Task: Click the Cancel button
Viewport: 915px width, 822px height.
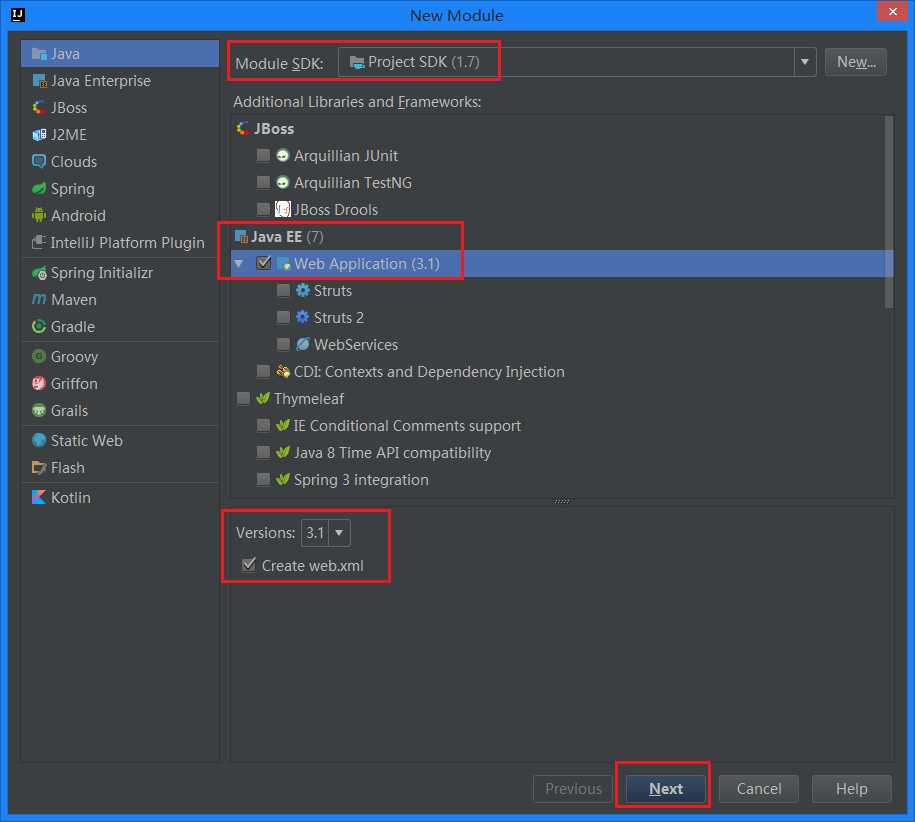Action: [759, 789]
